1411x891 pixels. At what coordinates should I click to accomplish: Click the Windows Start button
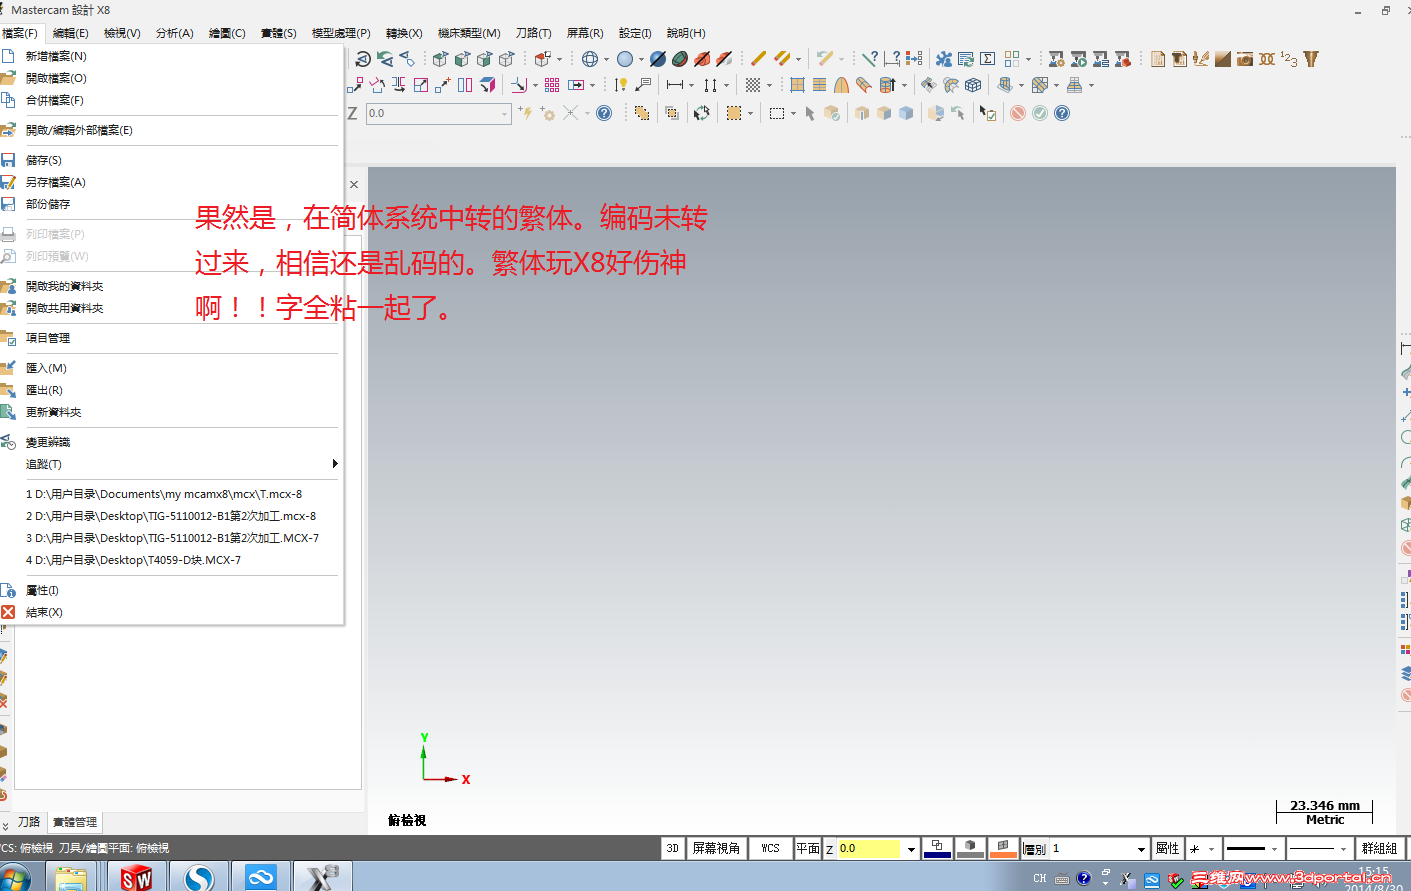pos(14,877)
